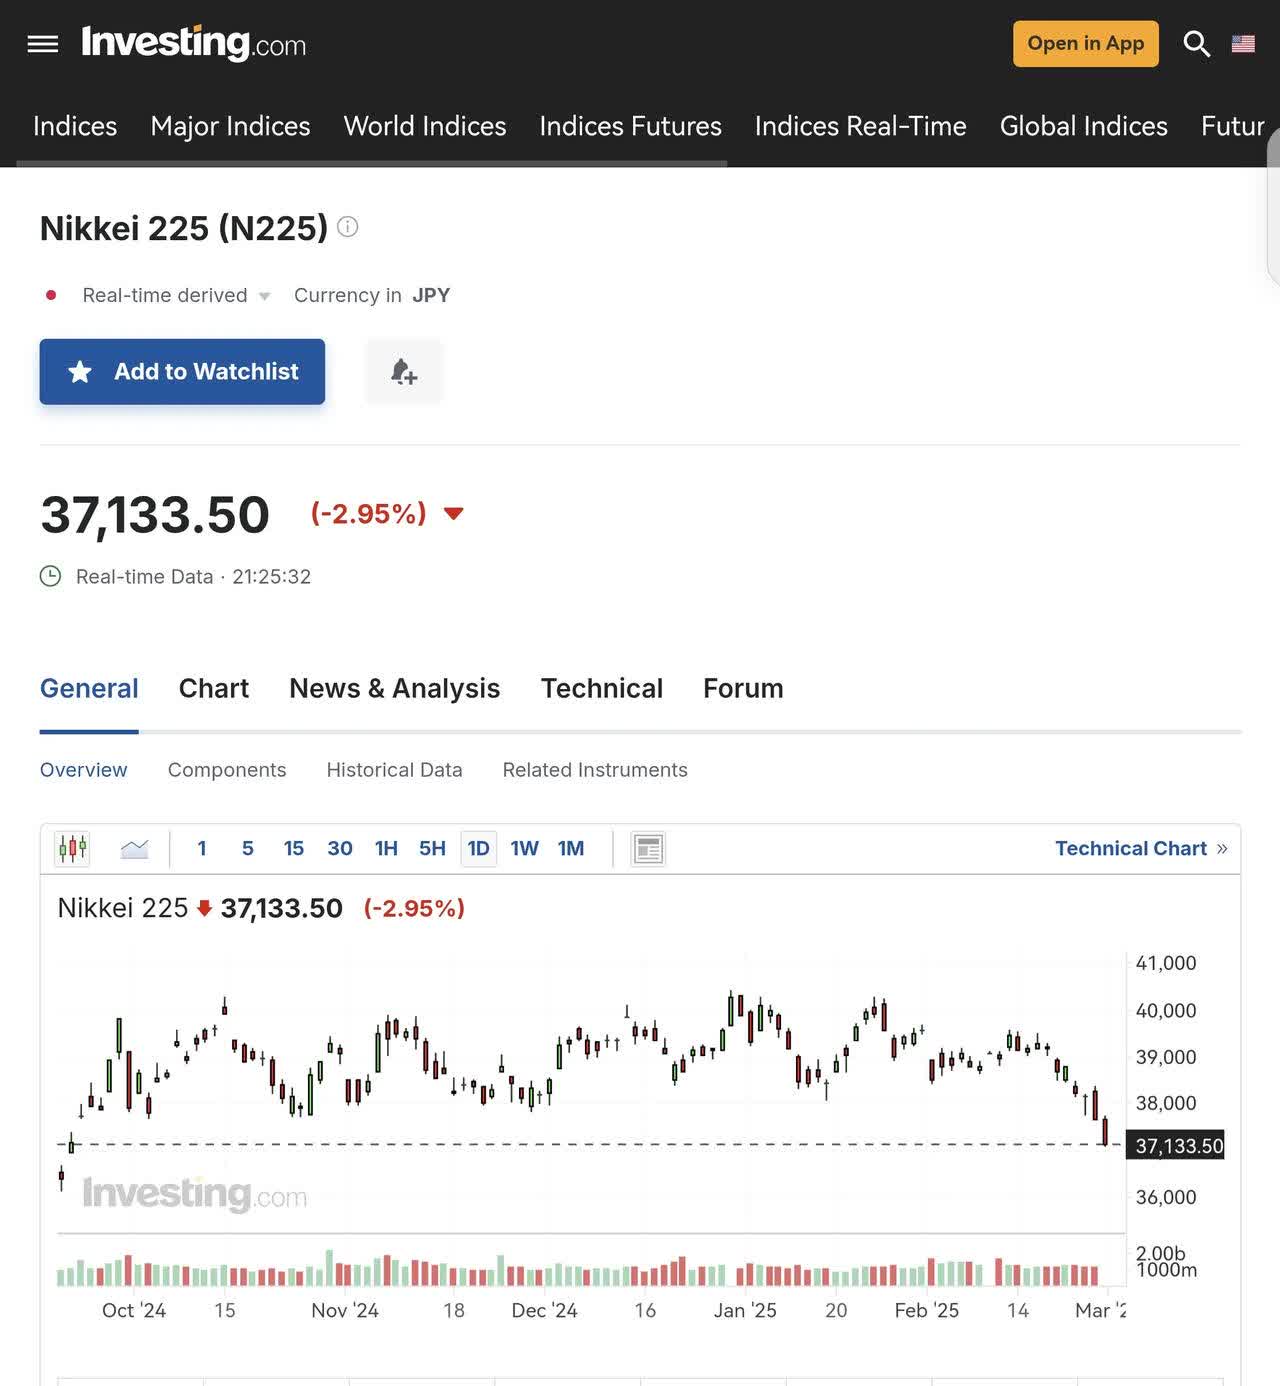Expand the Real-time derived dropdown
Screen dimensions: 1280x1386
click(x=264, y=296)
